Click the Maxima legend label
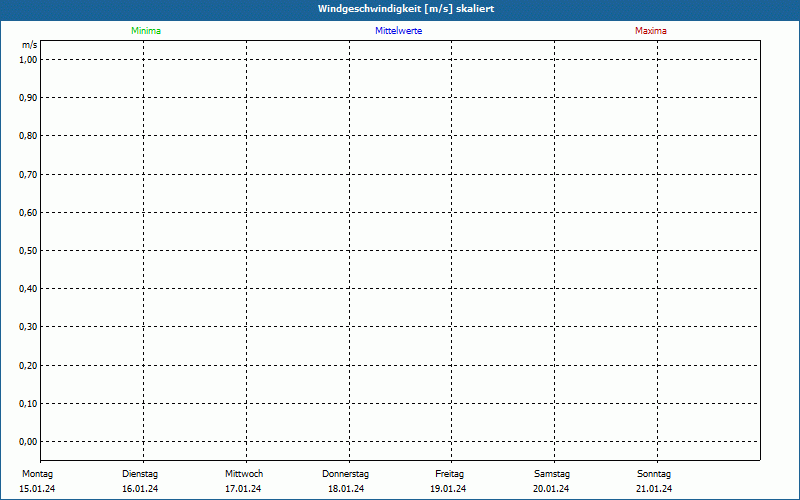The width and height of the screenshot is (800, 500). tap(650, 31)
